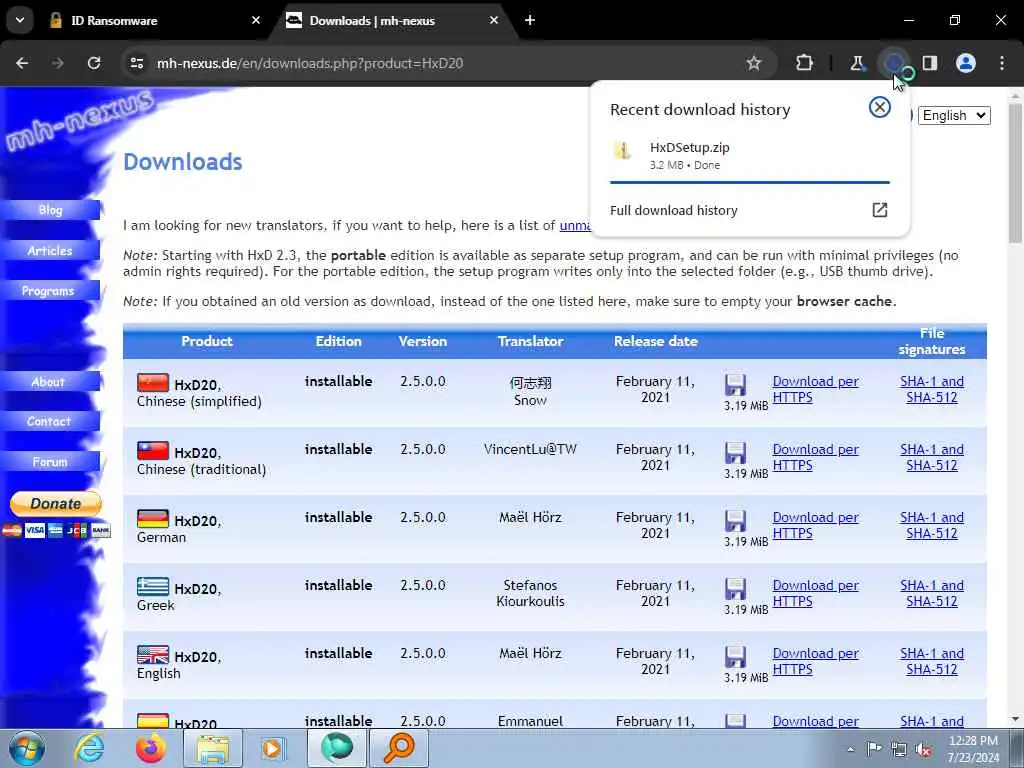Open the Chrome profile avatar
1024x768 pixels.
(x=966, y=63)
